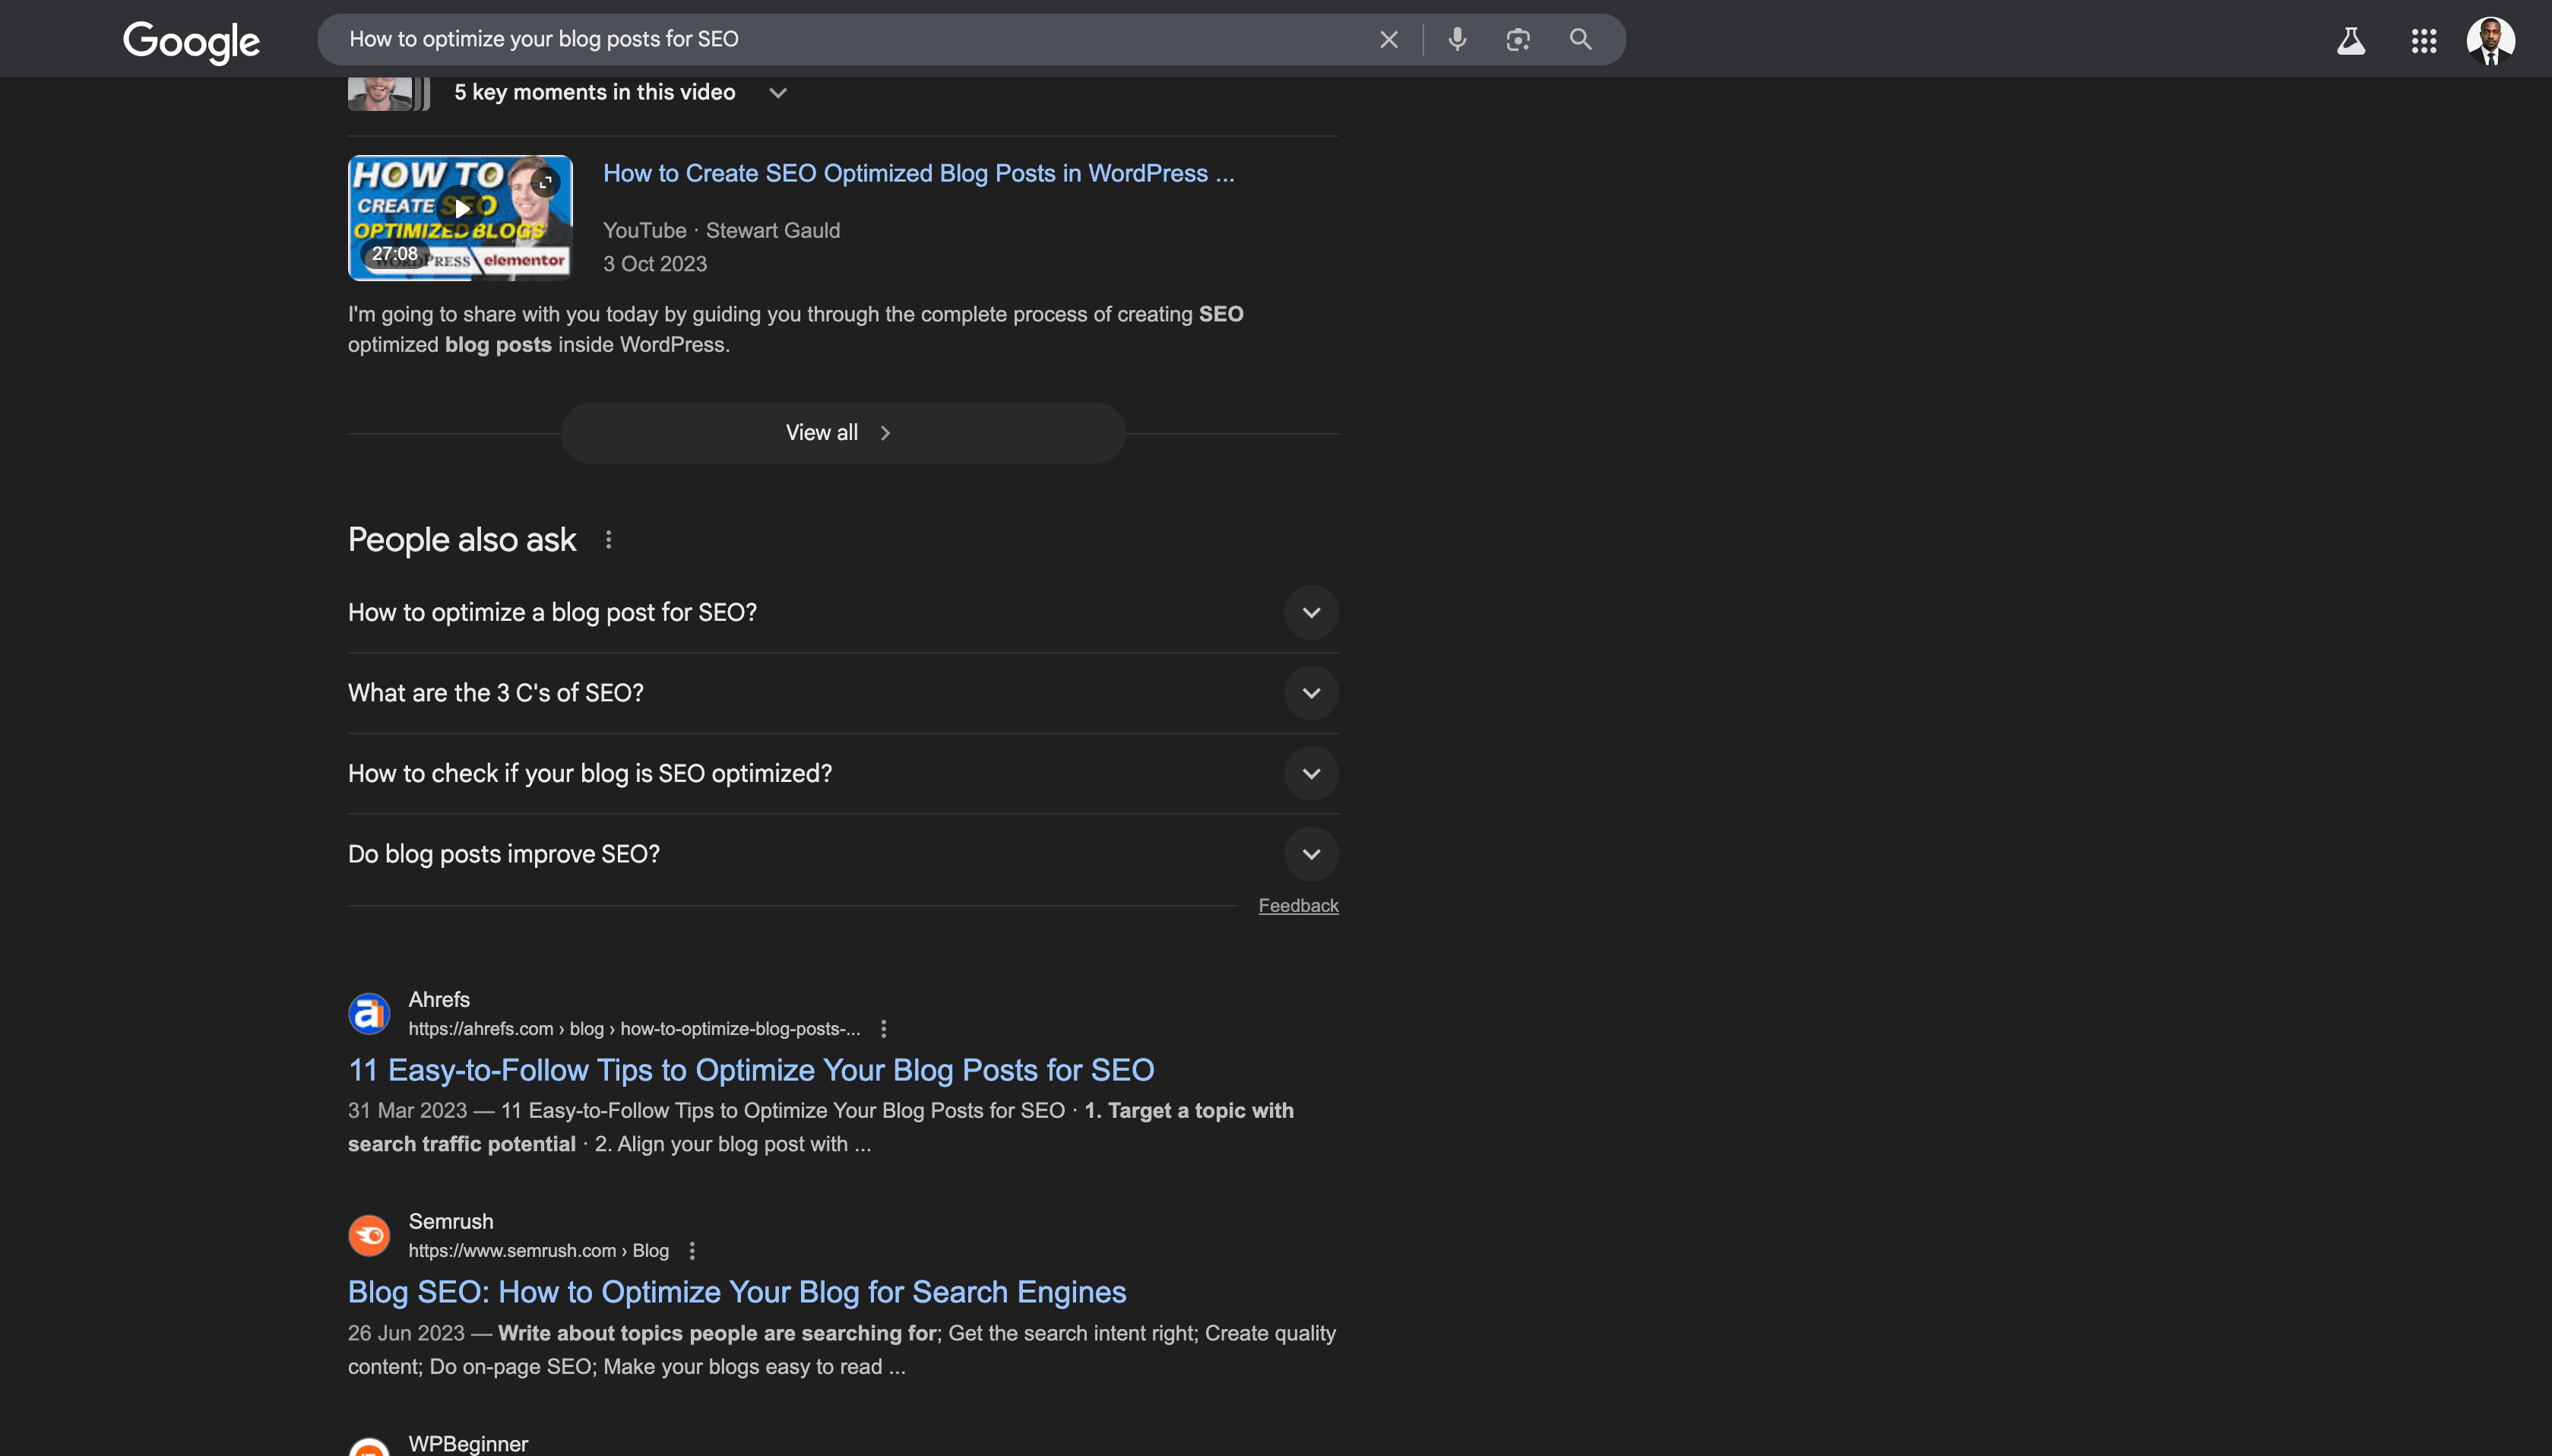2552x1456 pixels.
Task: Click the magnifying glass search icon
Action: [1580, 40]
